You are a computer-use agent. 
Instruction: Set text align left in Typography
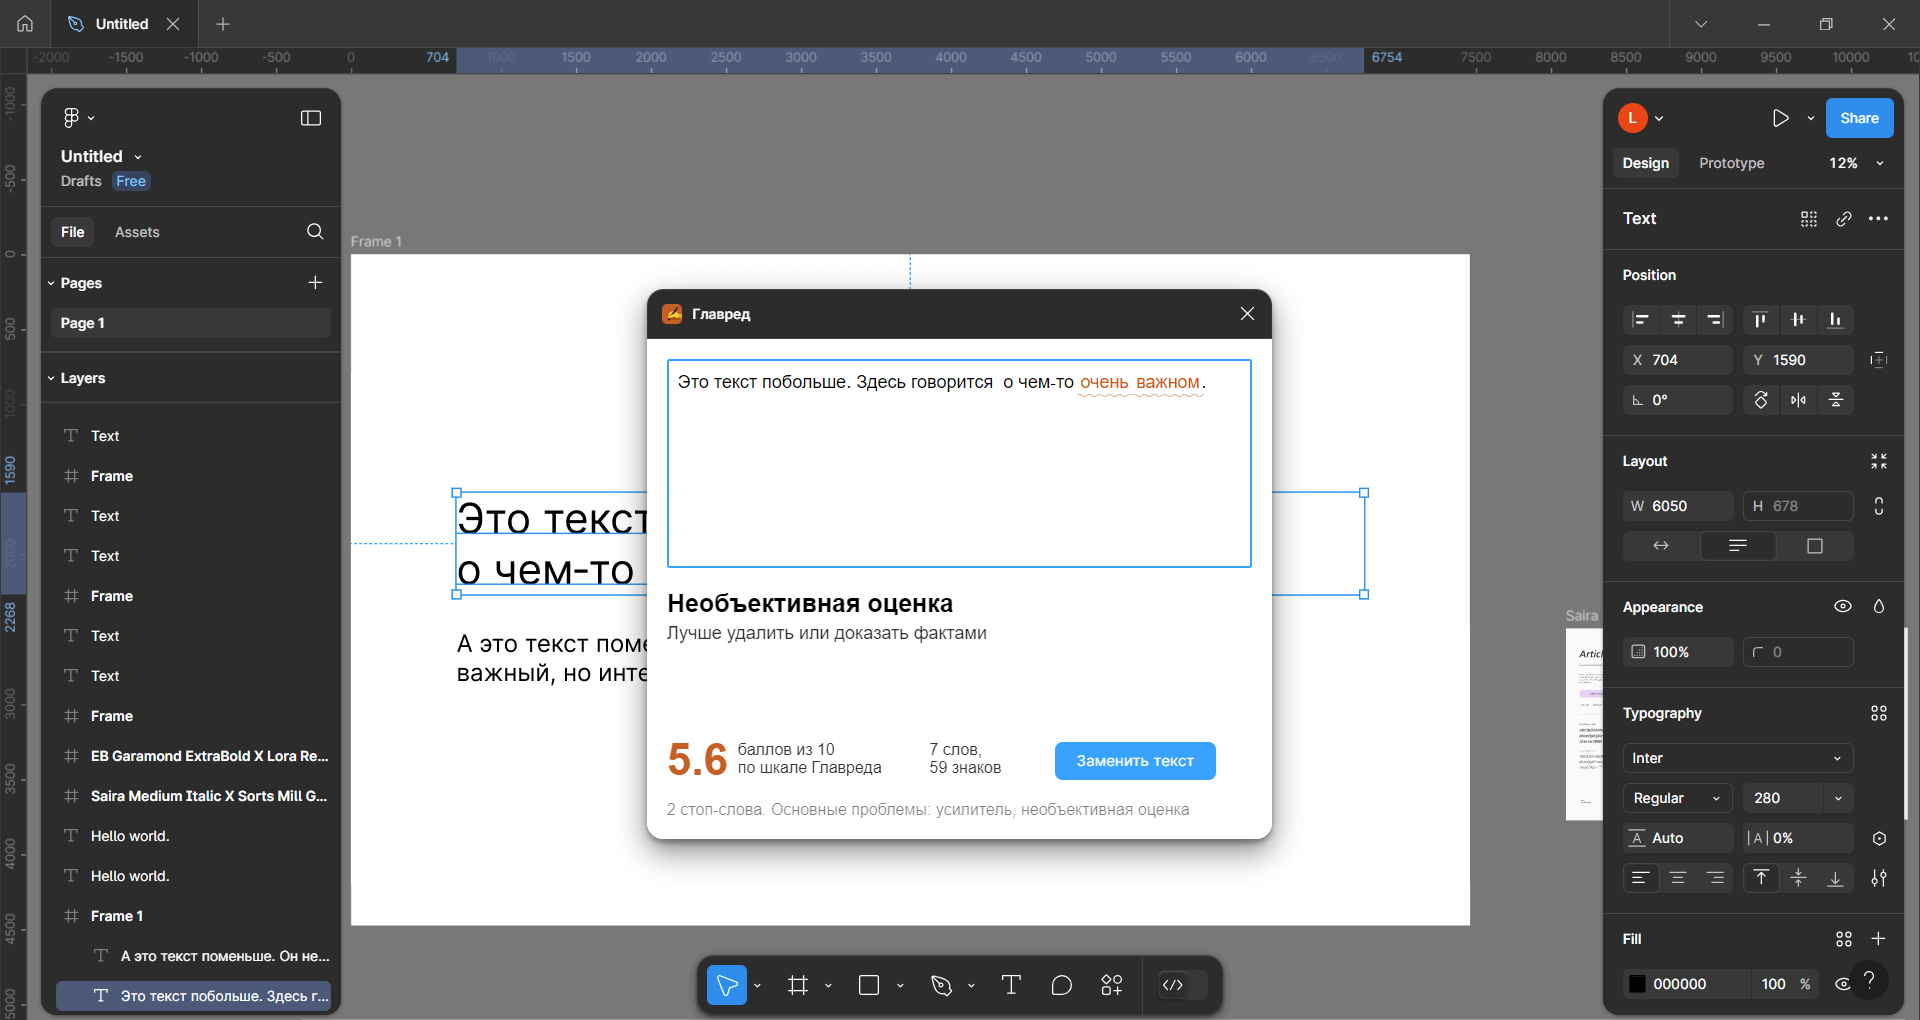pos(1641,878)
